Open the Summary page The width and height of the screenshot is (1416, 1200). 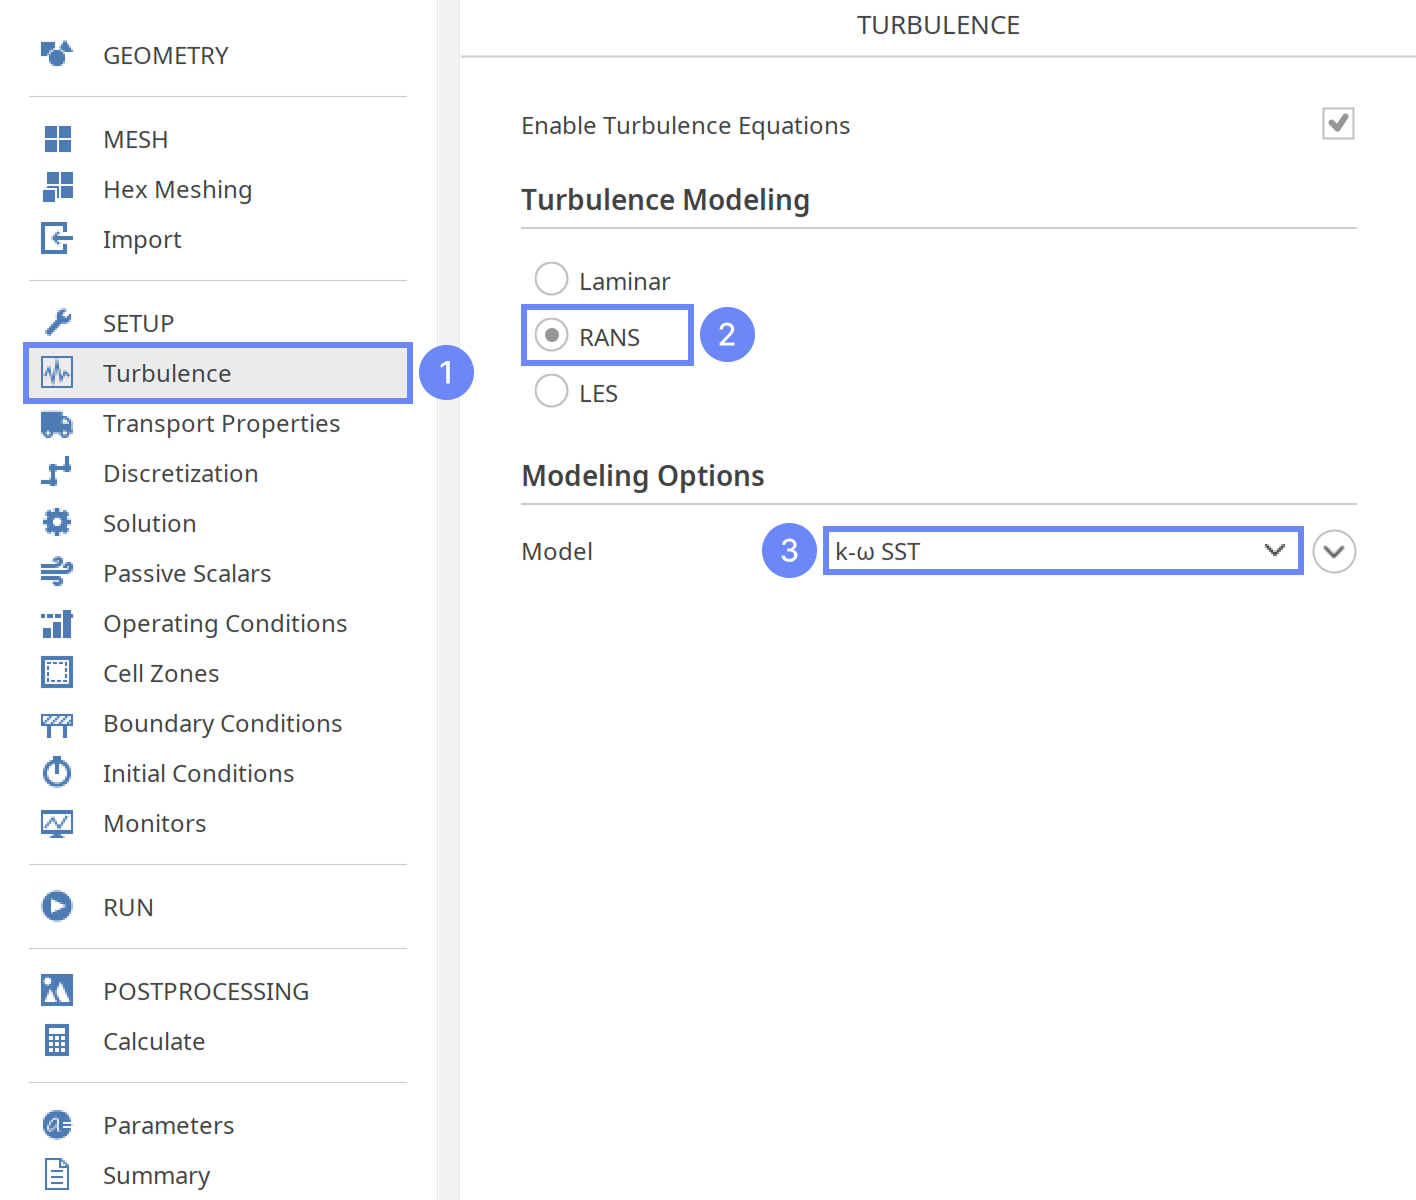click(156, 1175)
